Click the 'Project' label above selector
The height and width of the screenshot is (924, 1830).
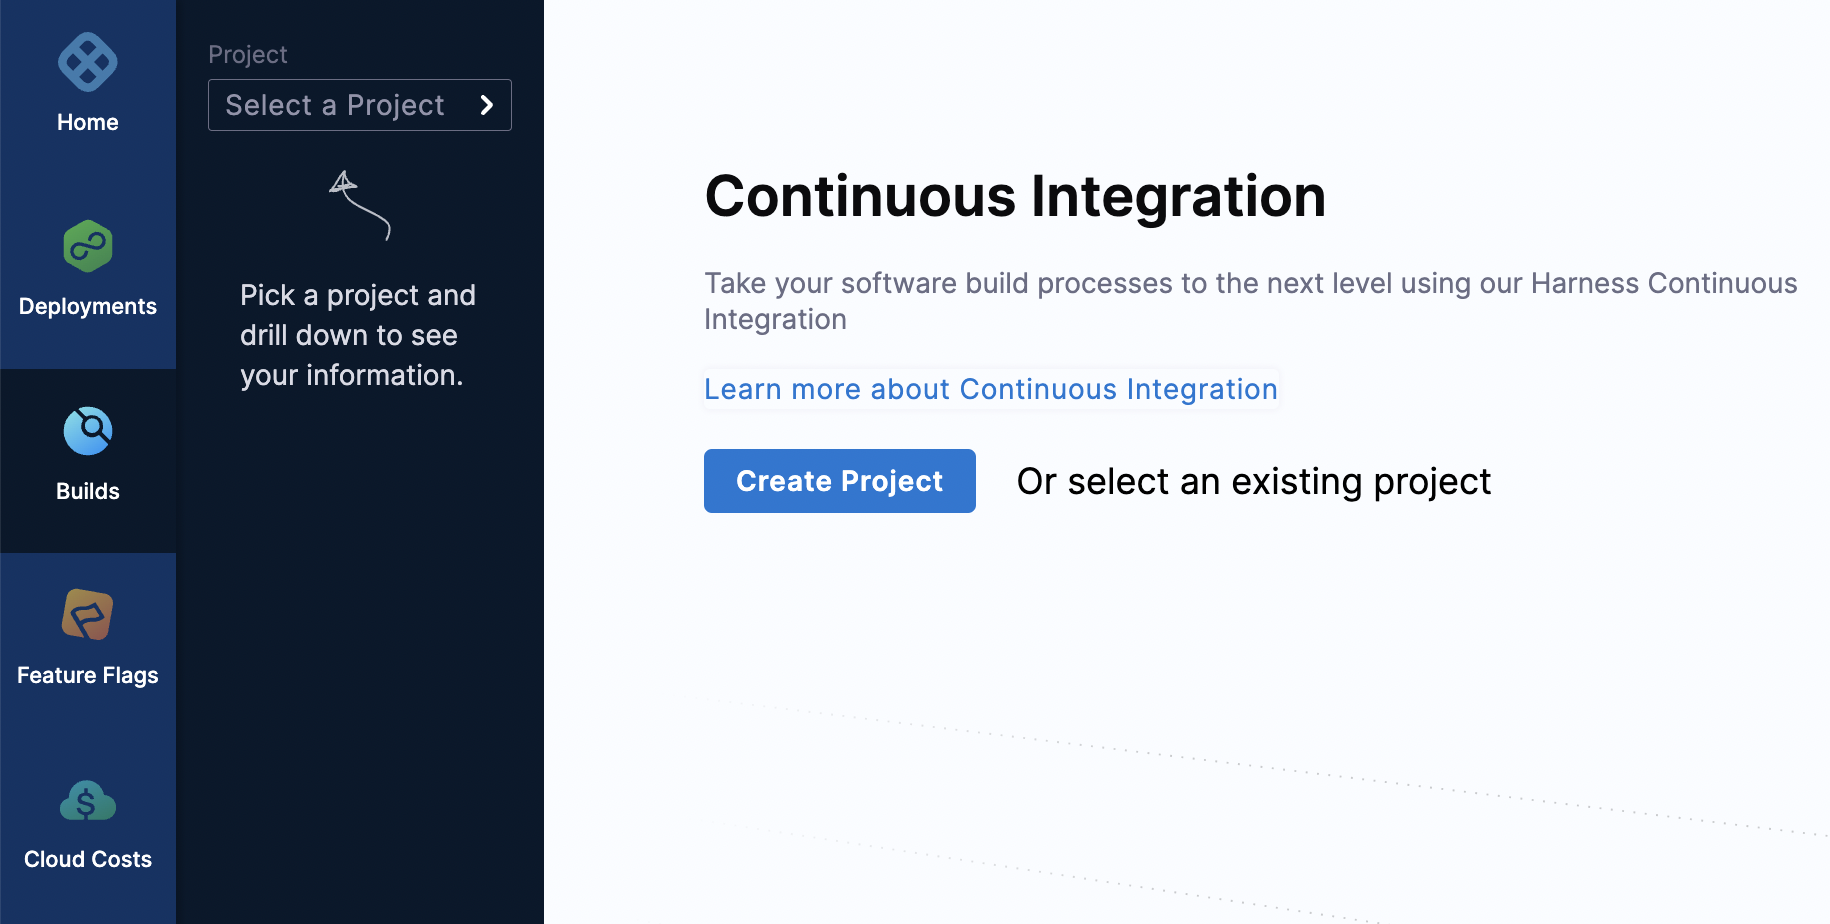247,55
